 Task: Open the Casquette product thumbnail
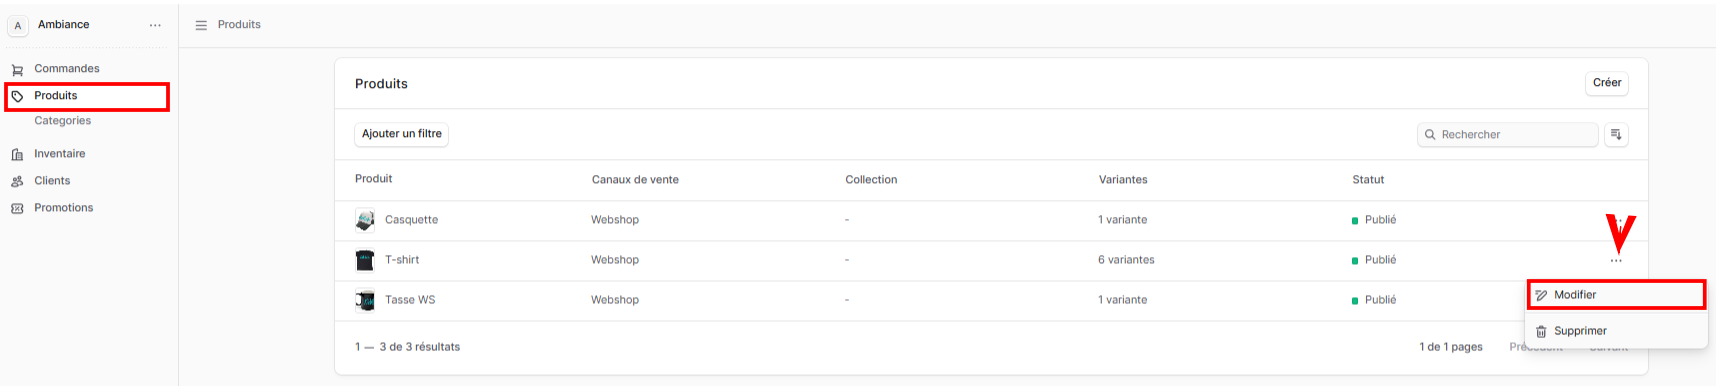click(x=365, y=220)
